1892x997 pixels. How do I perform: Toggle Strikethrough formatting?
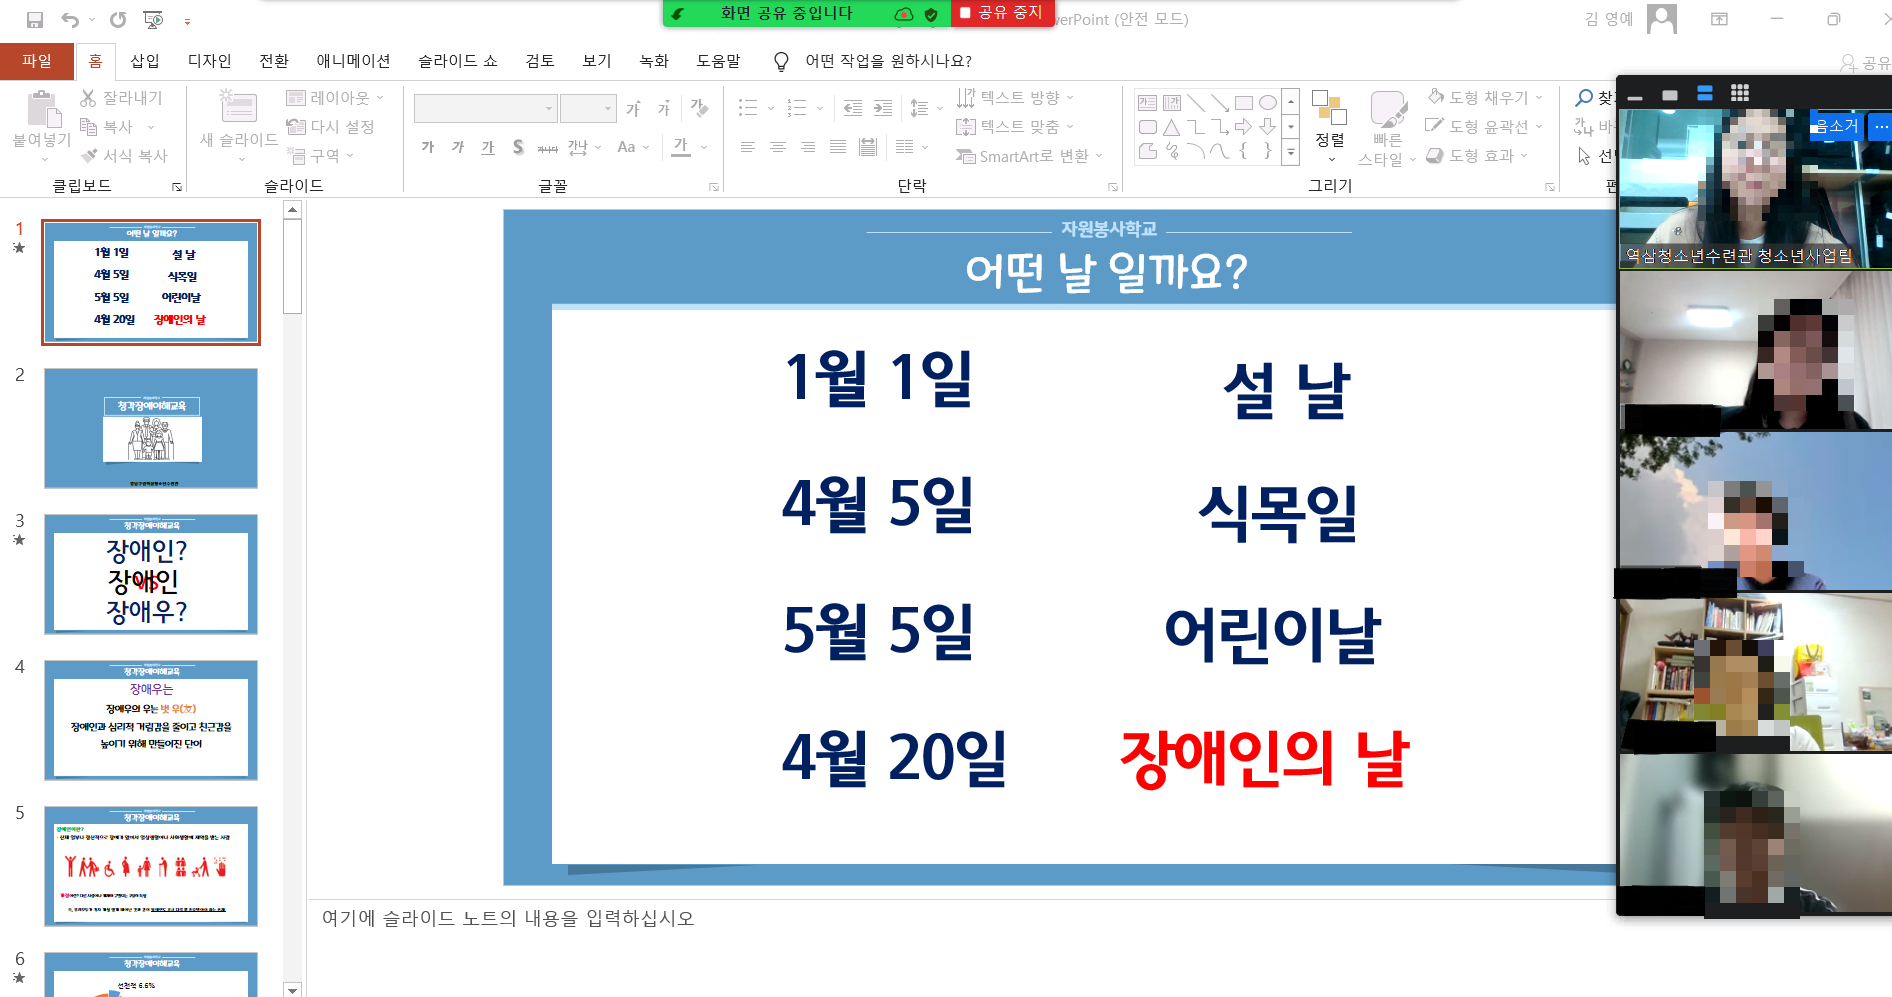tap(548, 147)
